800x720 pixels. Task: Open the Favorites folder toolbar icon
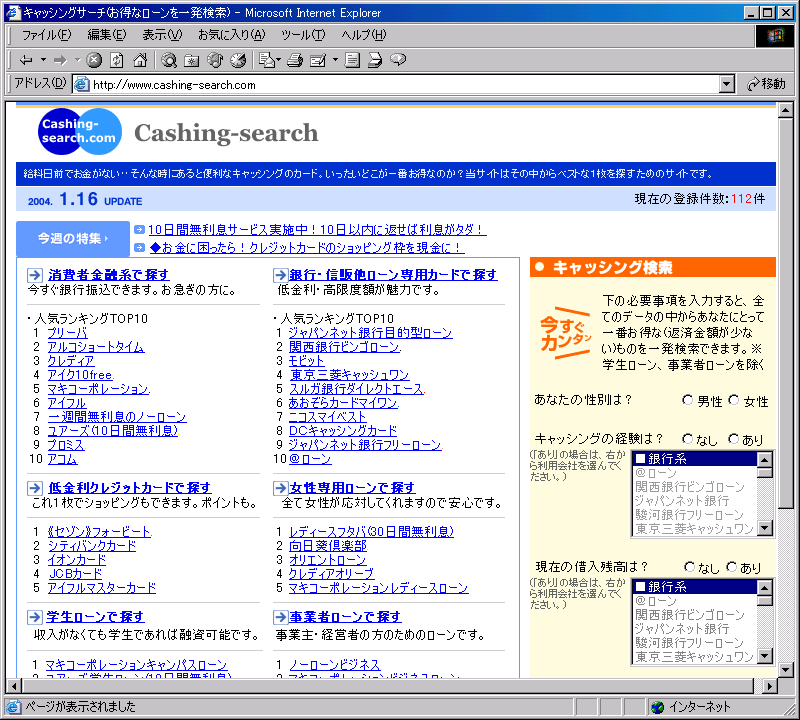(192, 60)
